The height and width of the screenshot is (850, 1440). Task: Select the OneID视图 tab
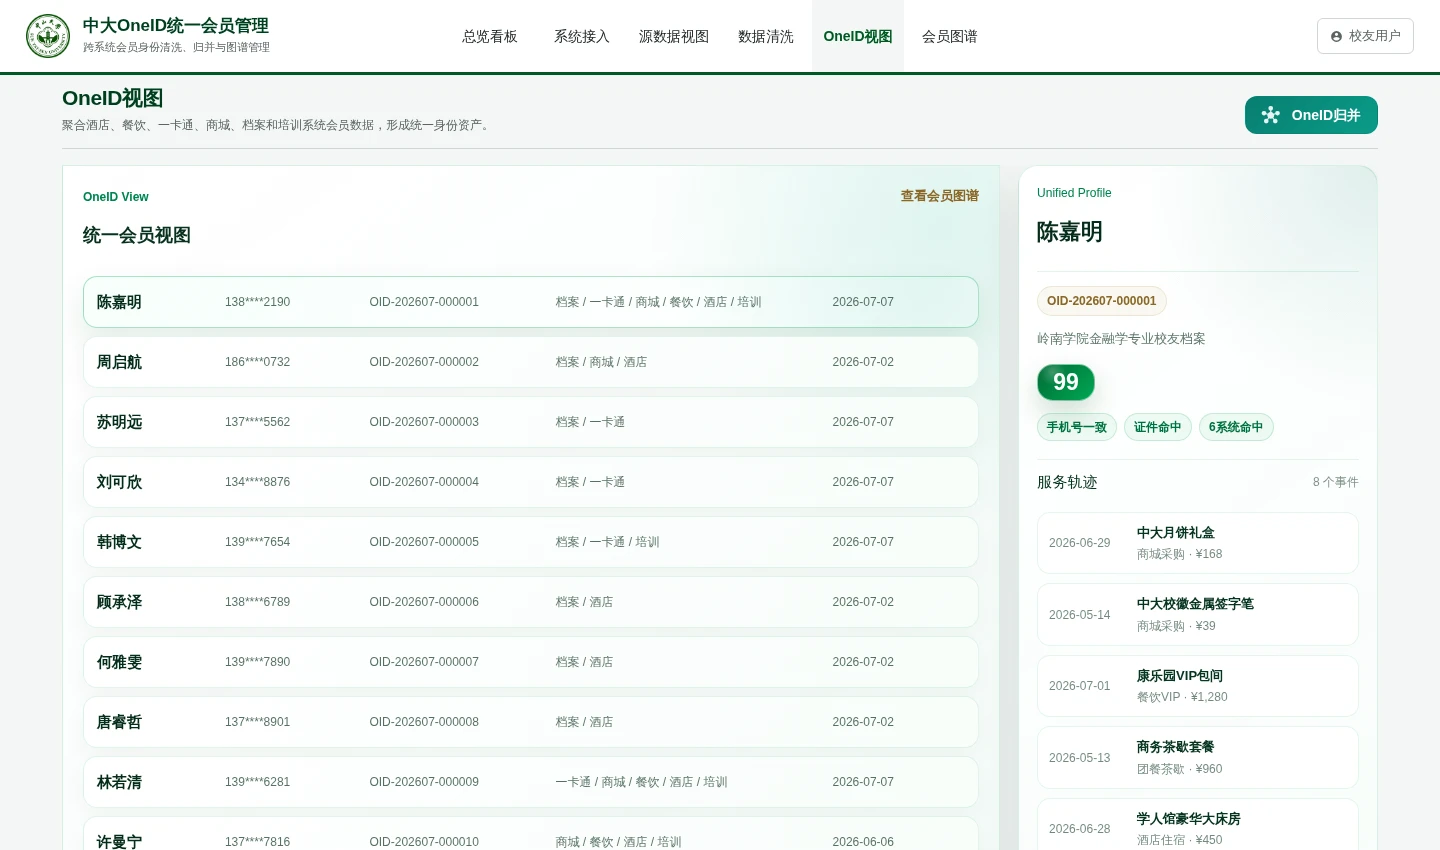[858, 36]
